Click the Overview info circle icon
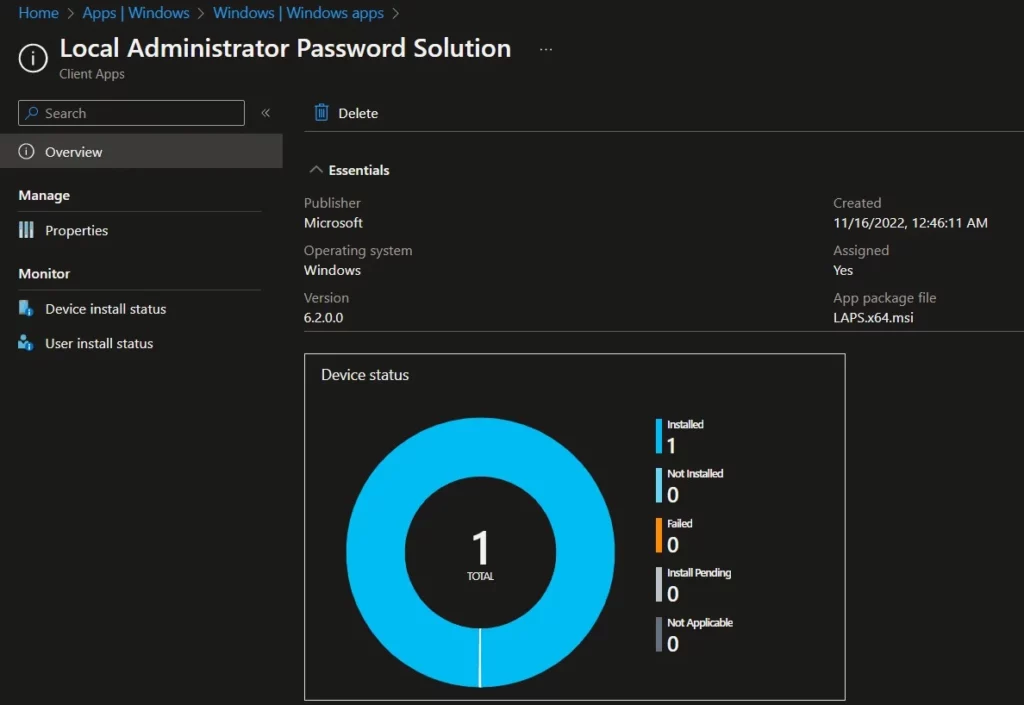1024x705 pixels. pyautogui.click(x=26, y=151)
